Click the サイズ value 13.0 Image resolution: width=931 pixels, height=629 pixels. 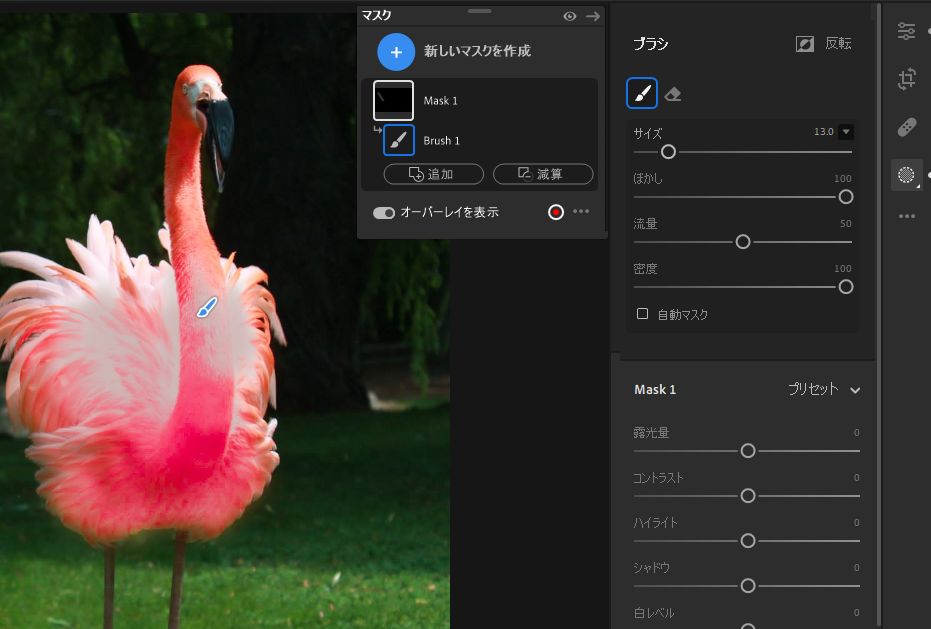click(824, 132)
